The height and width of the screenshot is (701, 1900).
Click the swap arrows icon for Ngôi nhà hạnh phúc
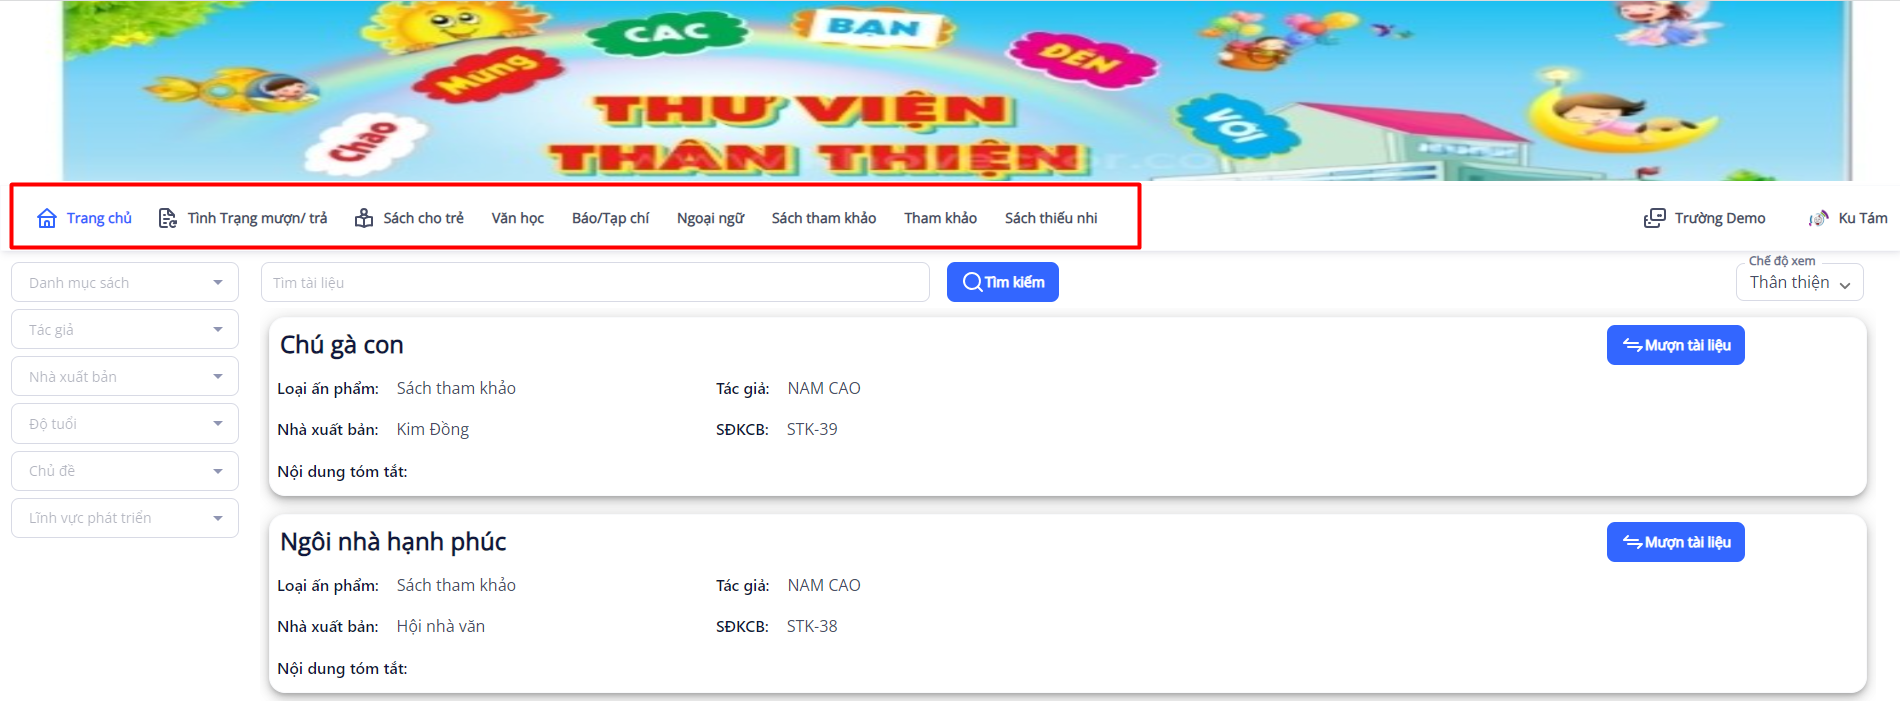(x=1632, y=542)
